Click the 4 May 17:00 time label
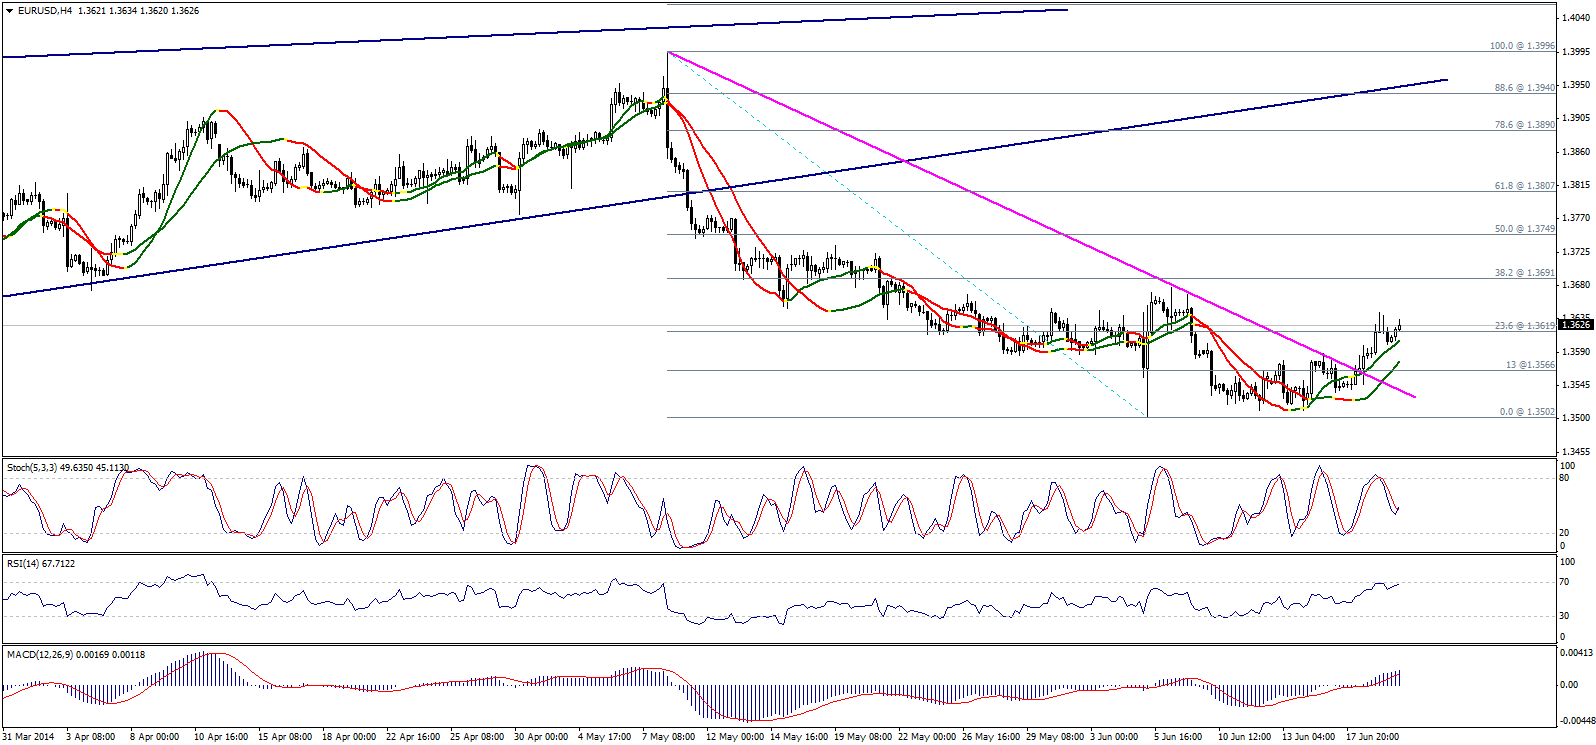Image resolution: width=1596 pixels, height=745 pixels. pos(605,737)
